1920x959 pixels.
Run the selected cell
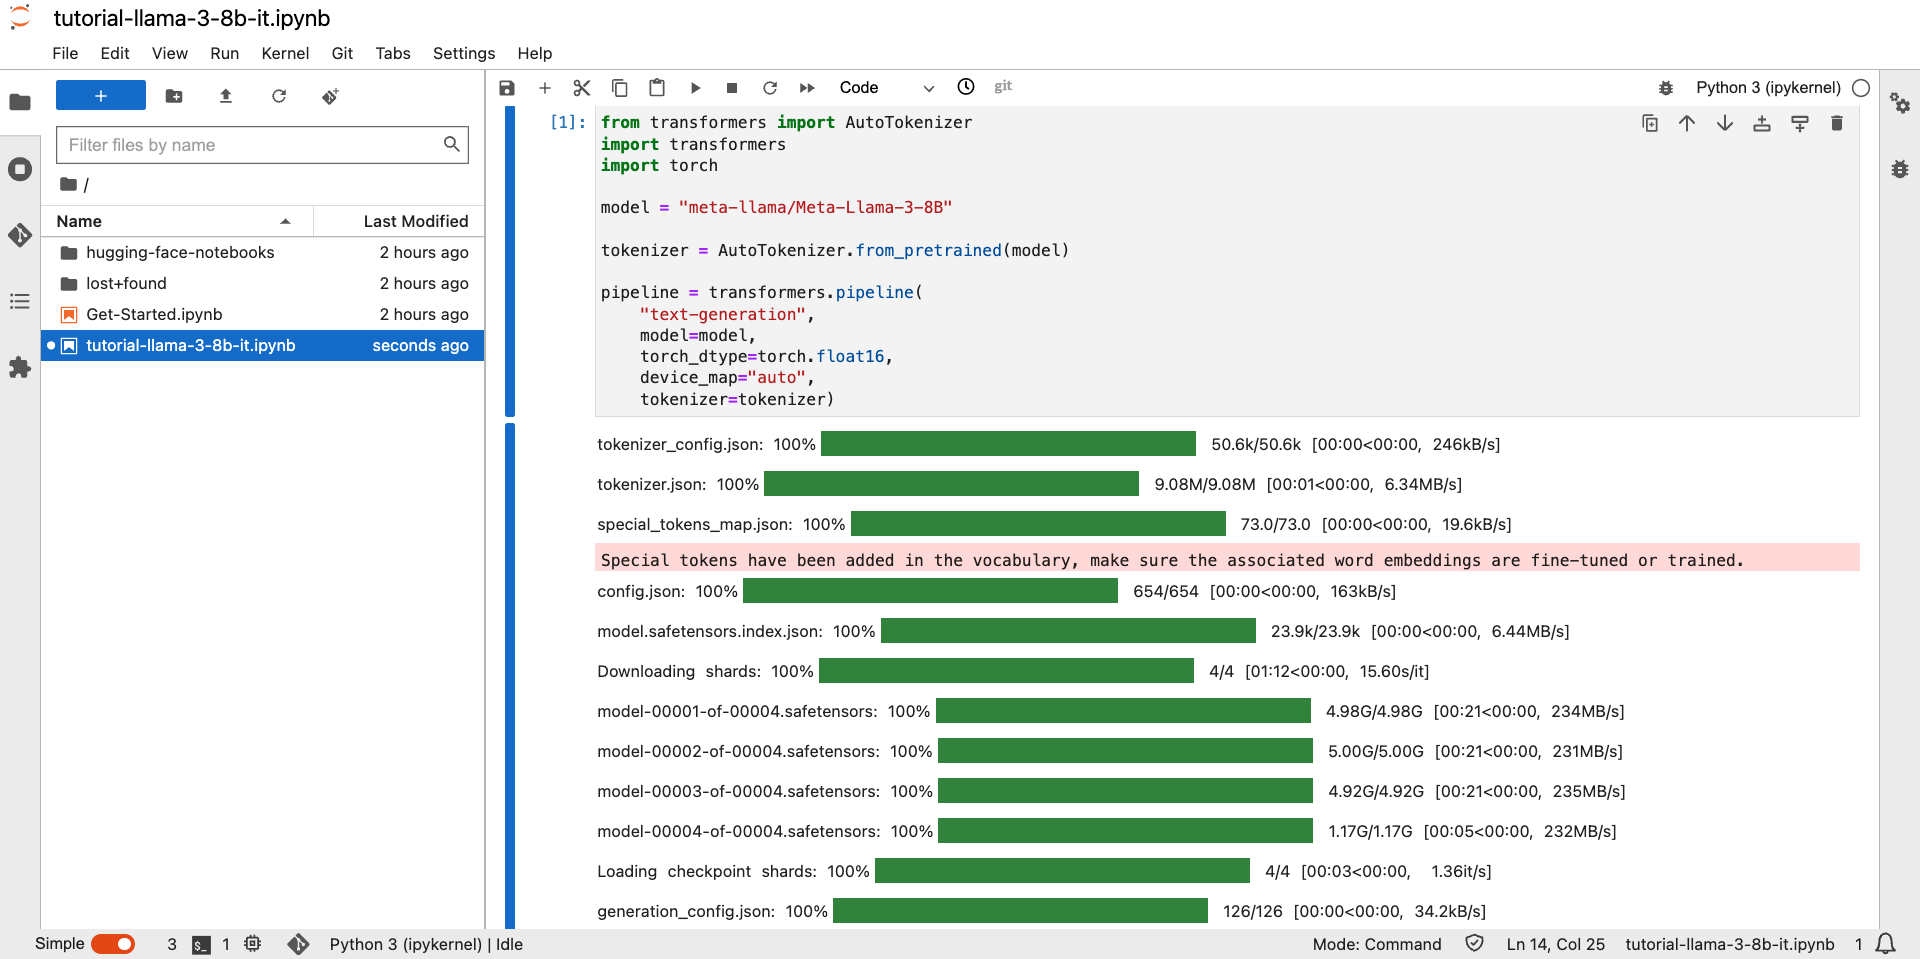pyautogui.click(x=695, y=88)
